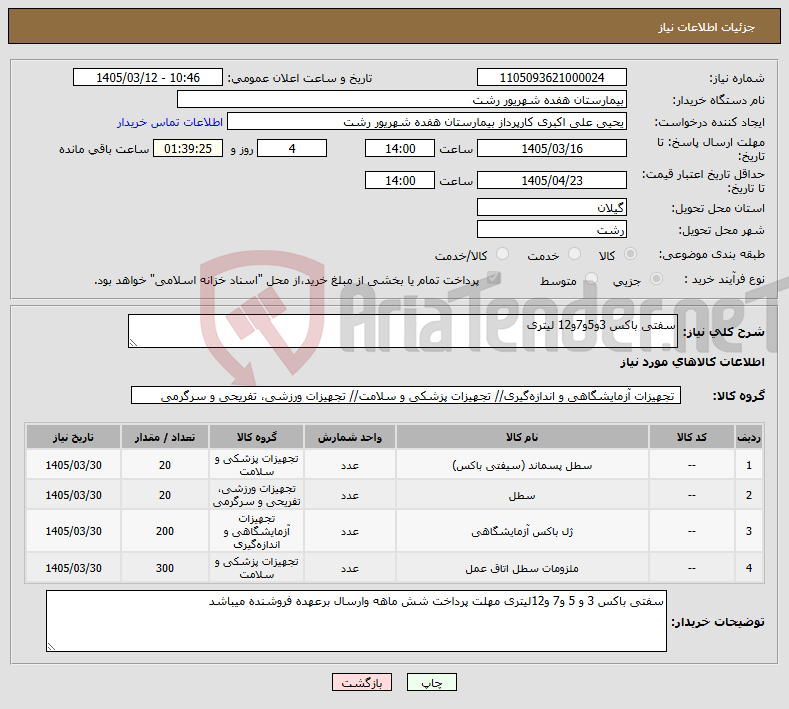Click the توضیحات خریدار textarea
789x709 pixels.
point(356,621)
